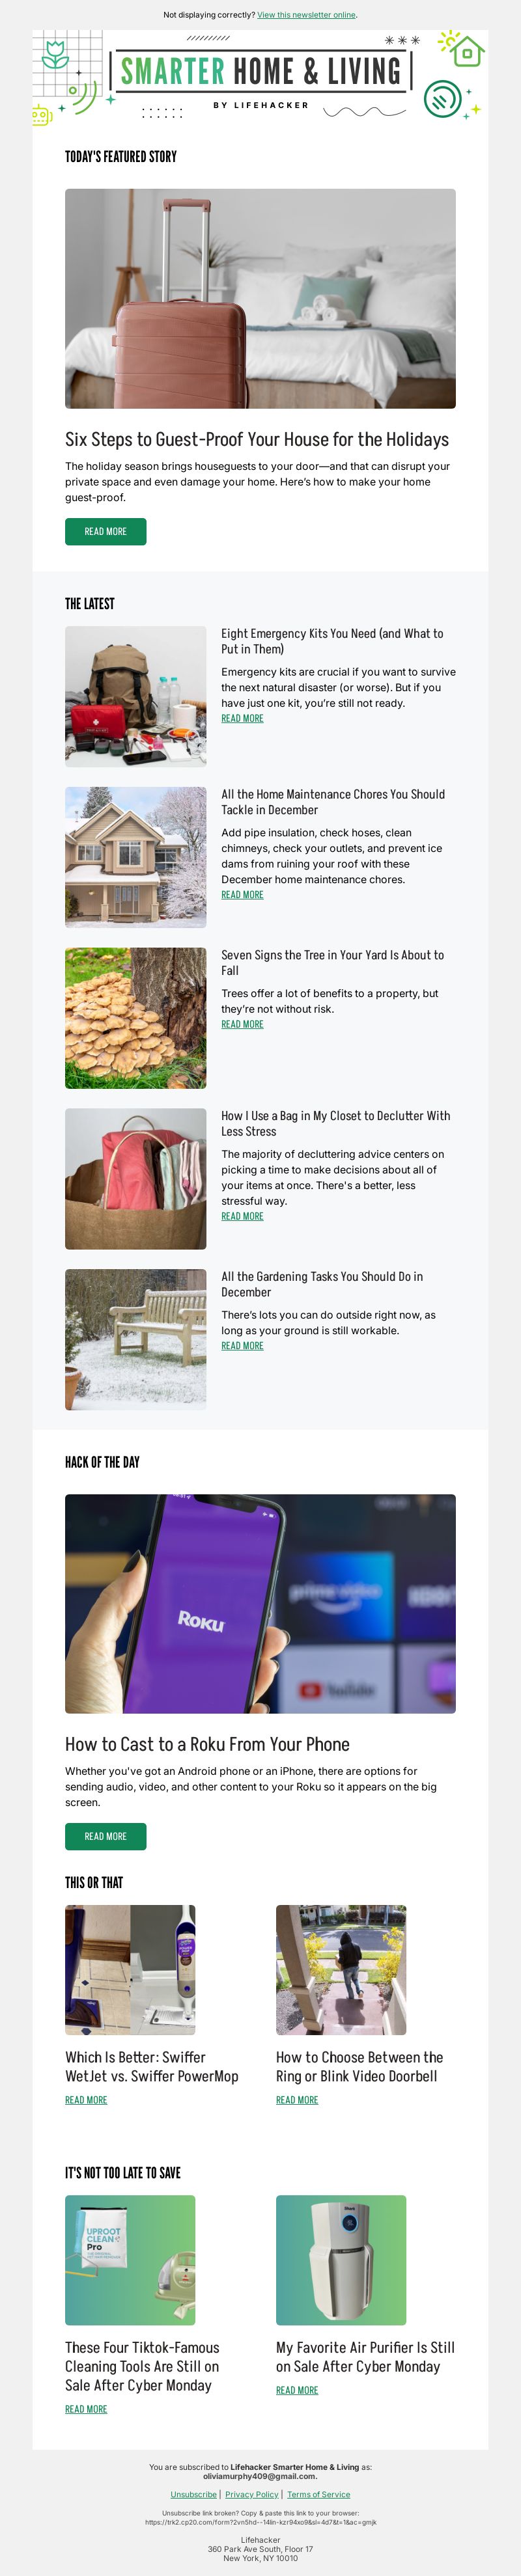Open the Six Steps to Guest-Proof headline
This screenshot has height=2576, width=521.
point(257,439)
